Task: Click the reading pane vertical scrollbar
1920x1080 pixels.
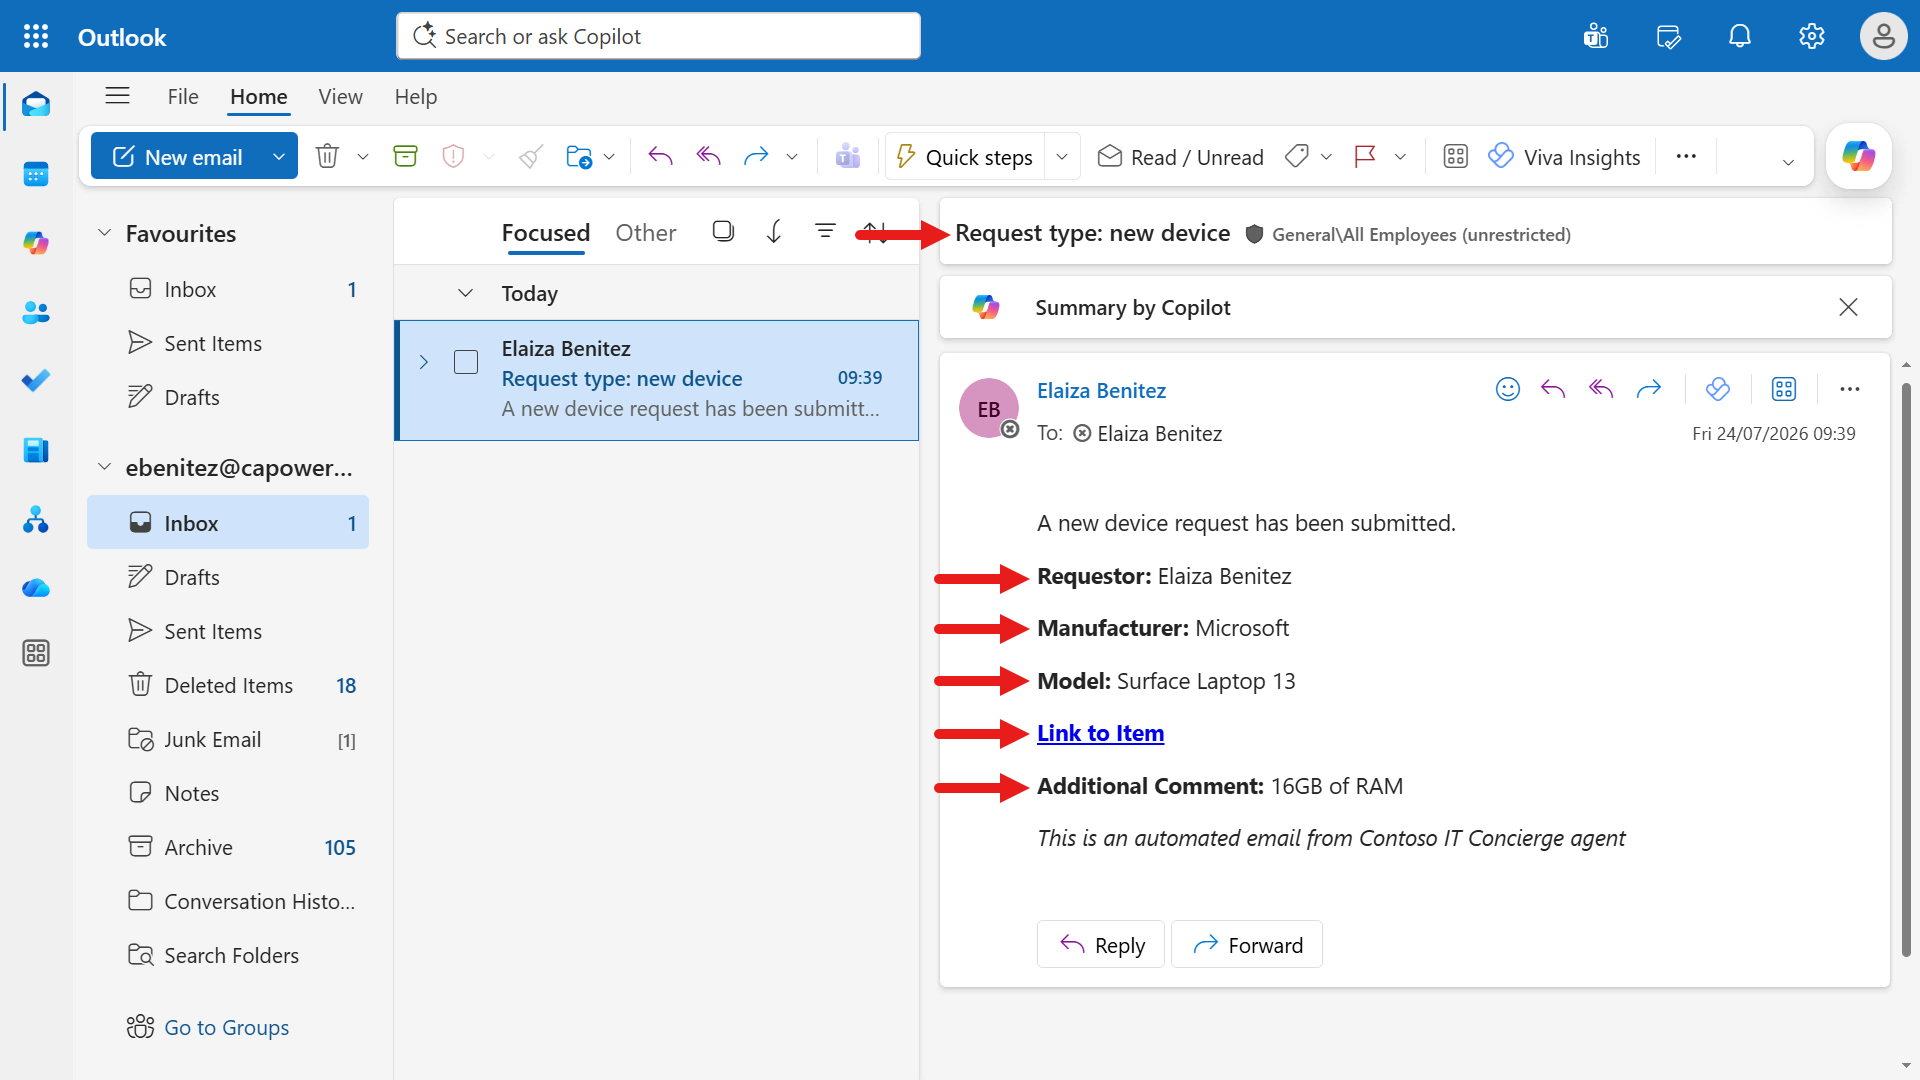Action: [x=1906, y=670]
